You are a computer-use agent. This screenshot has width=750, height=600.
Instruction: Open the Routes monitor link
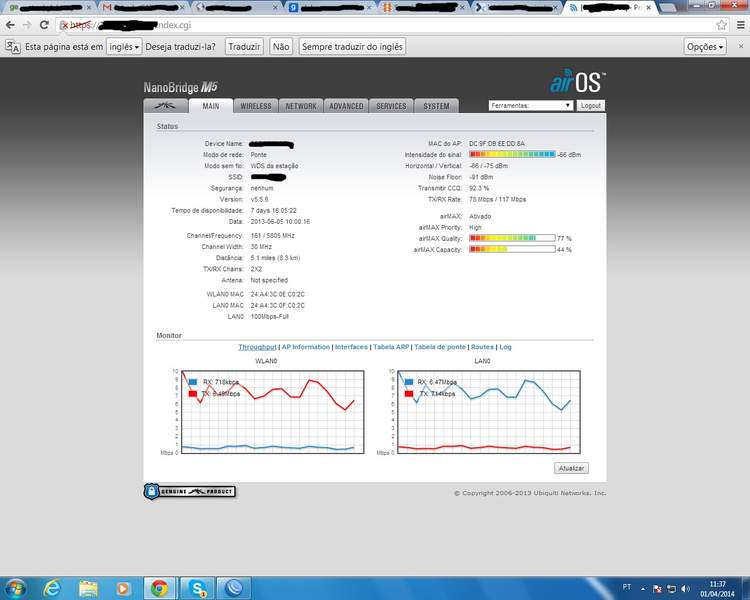tap(482, 347)
